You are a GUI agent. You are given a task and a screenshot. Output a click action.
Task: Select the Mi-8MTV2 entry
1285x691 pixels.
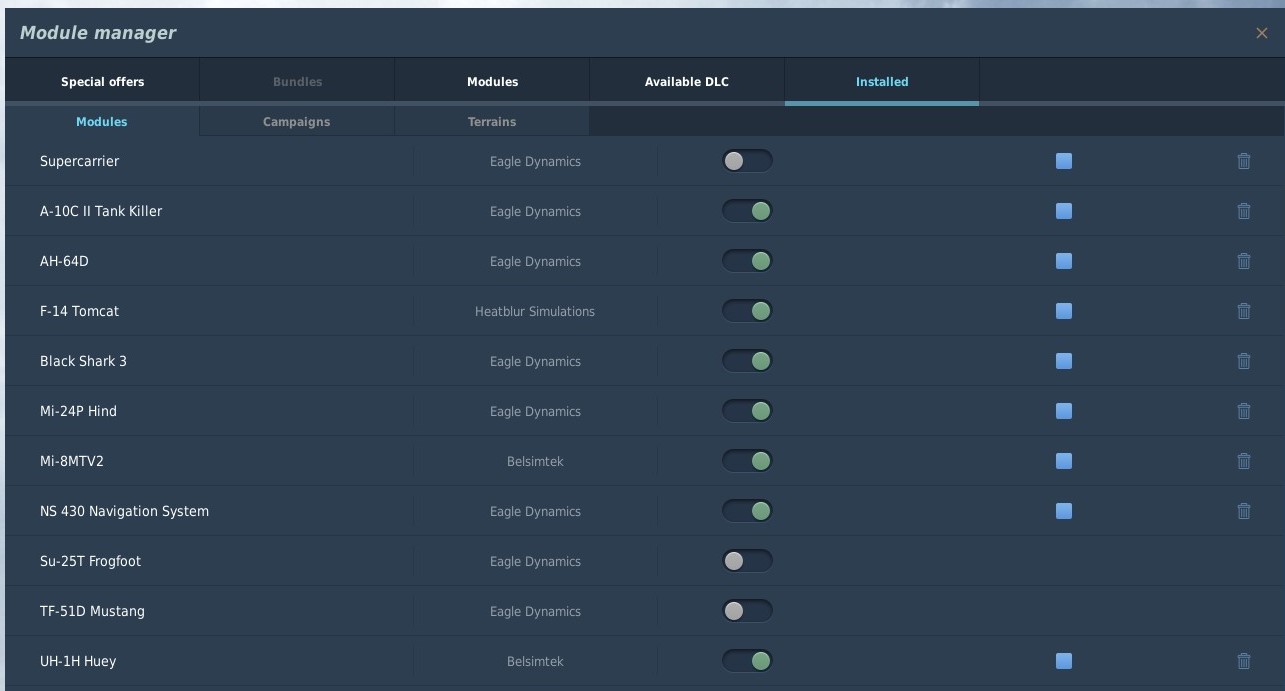pyautogui.click(x=72, y=461)
